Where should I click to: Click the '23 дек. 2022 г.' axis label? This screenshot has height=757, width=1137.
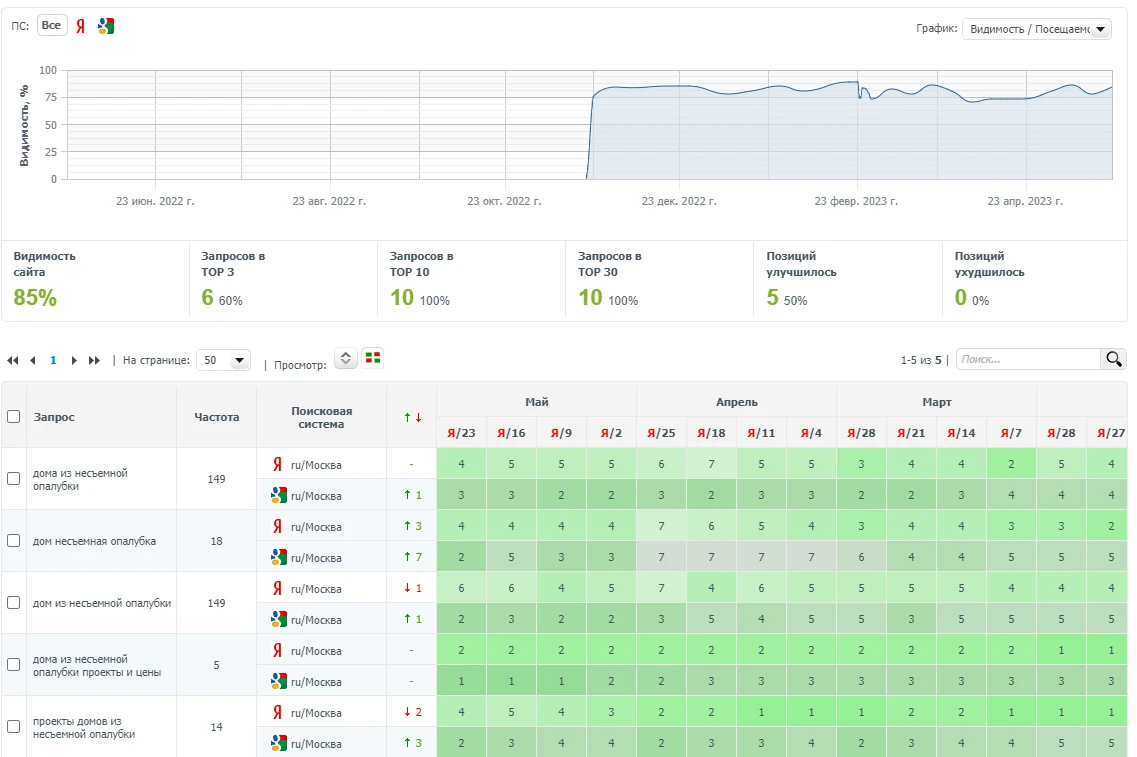[x=679, y=201]
